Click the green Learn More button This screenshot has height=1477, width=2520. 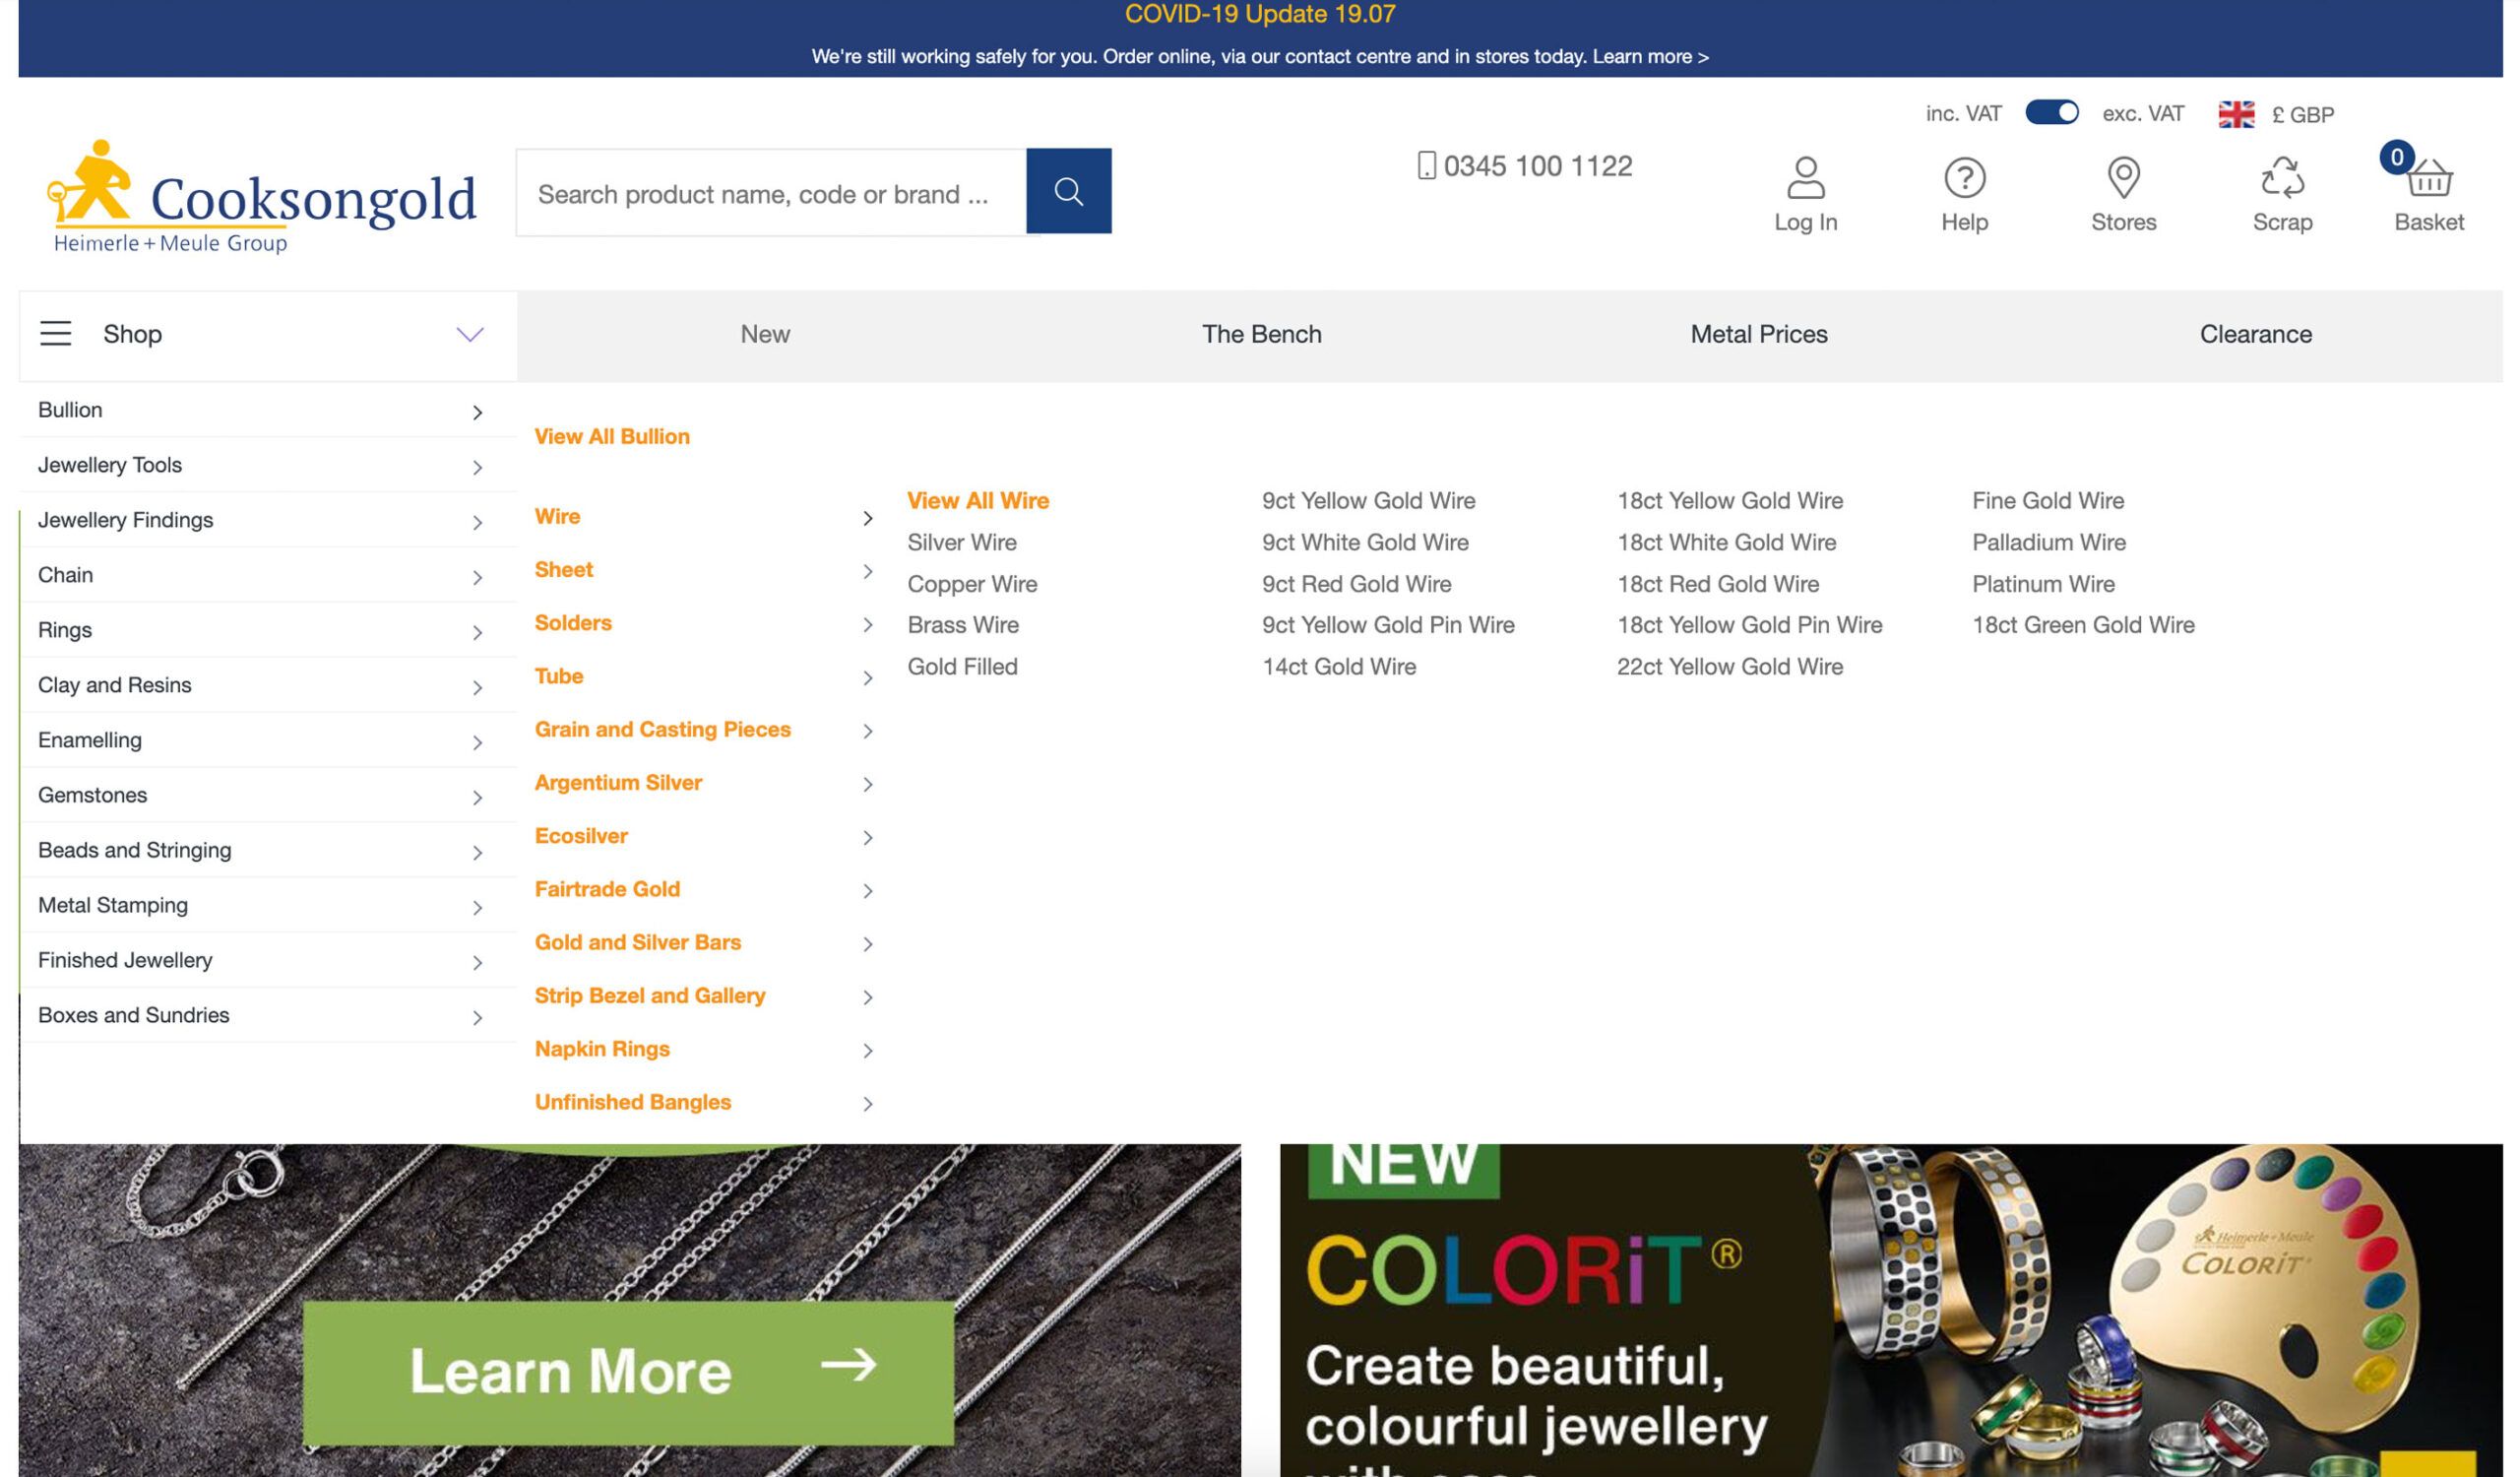[x=628, y=1371]
